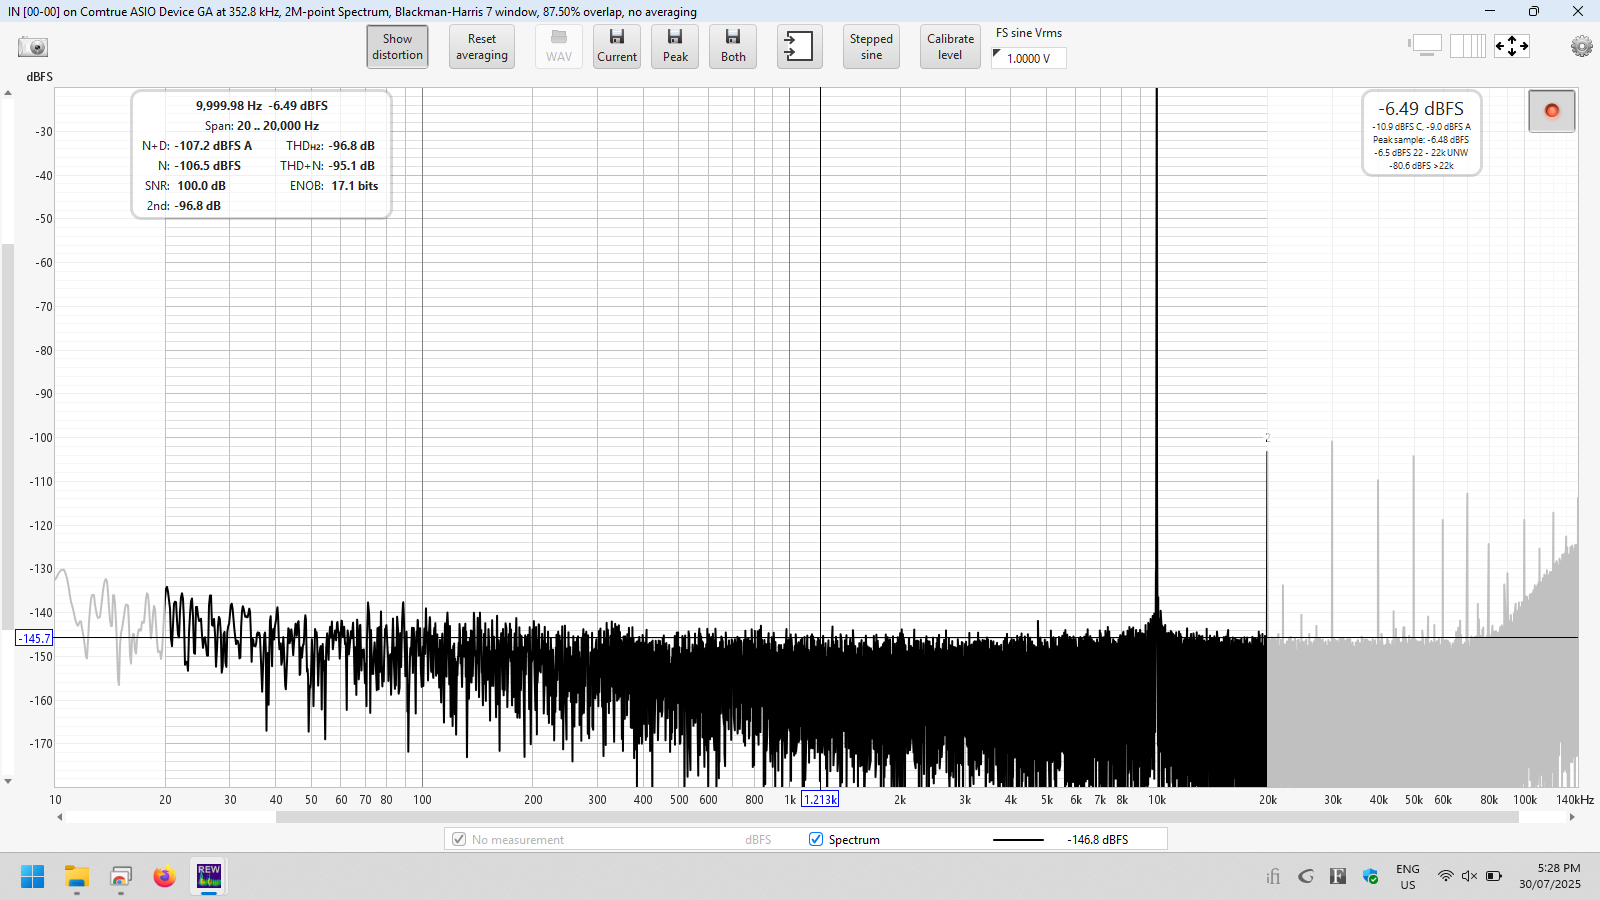Toggle the Show distortion button
Viewport: 1600px width, 900px height.
pyautogui.click(x=397, y=46)
